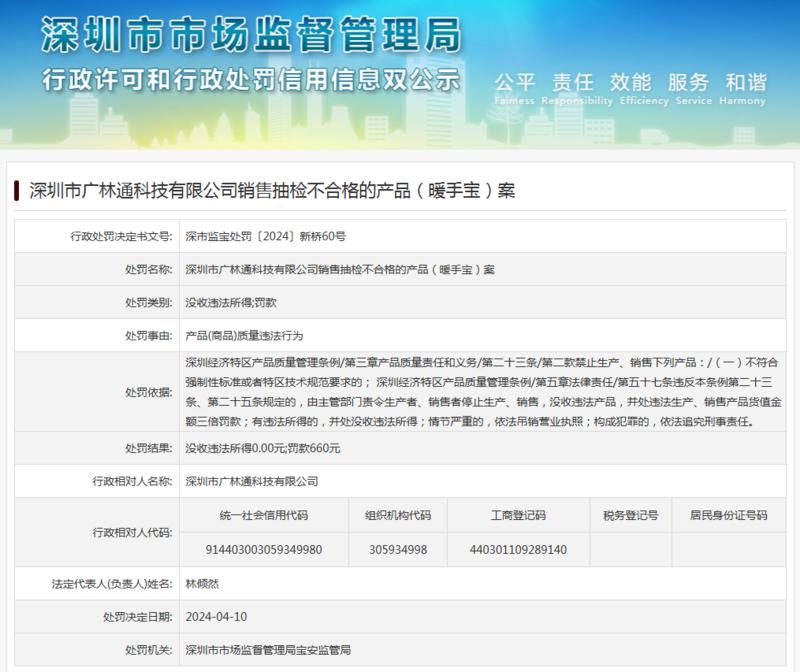Click the 责任 Responsibility slogan in the banner

(577, 88)
